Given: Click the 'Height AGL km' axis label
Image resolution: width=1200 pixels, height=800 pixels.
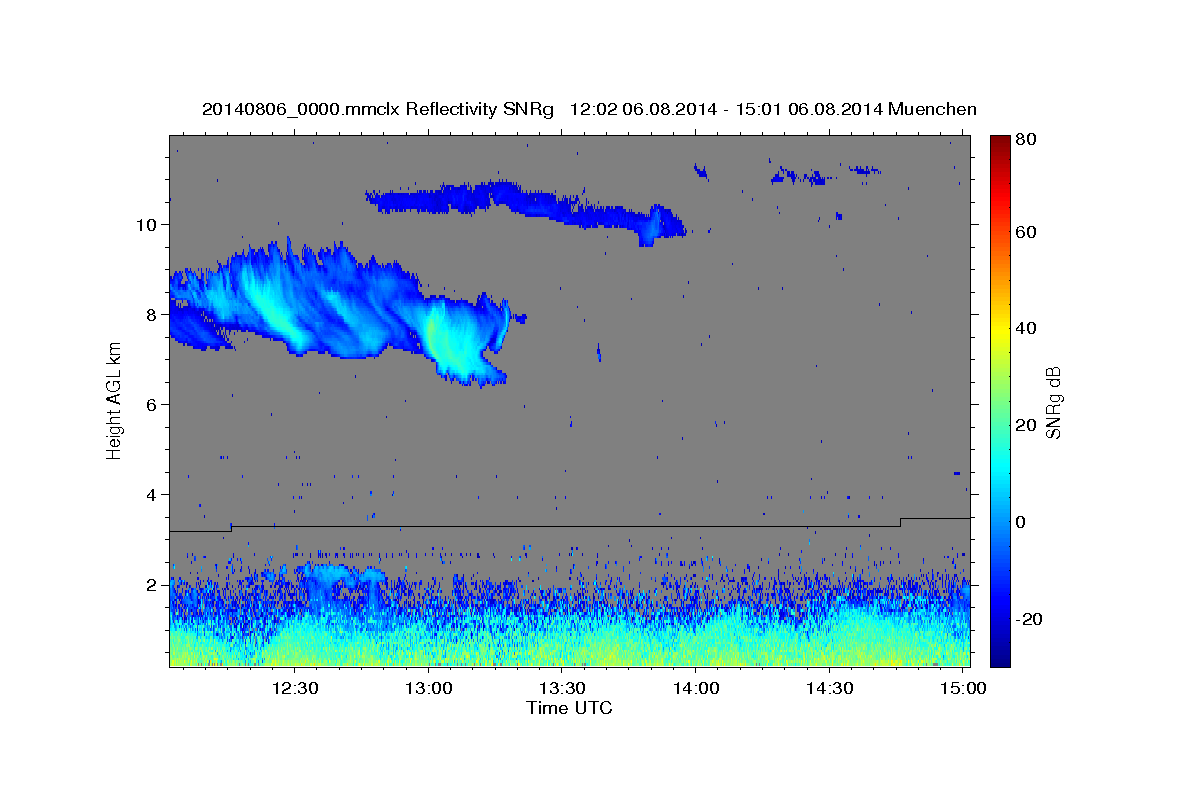Looking at the screenshot, I should [114, 399].
